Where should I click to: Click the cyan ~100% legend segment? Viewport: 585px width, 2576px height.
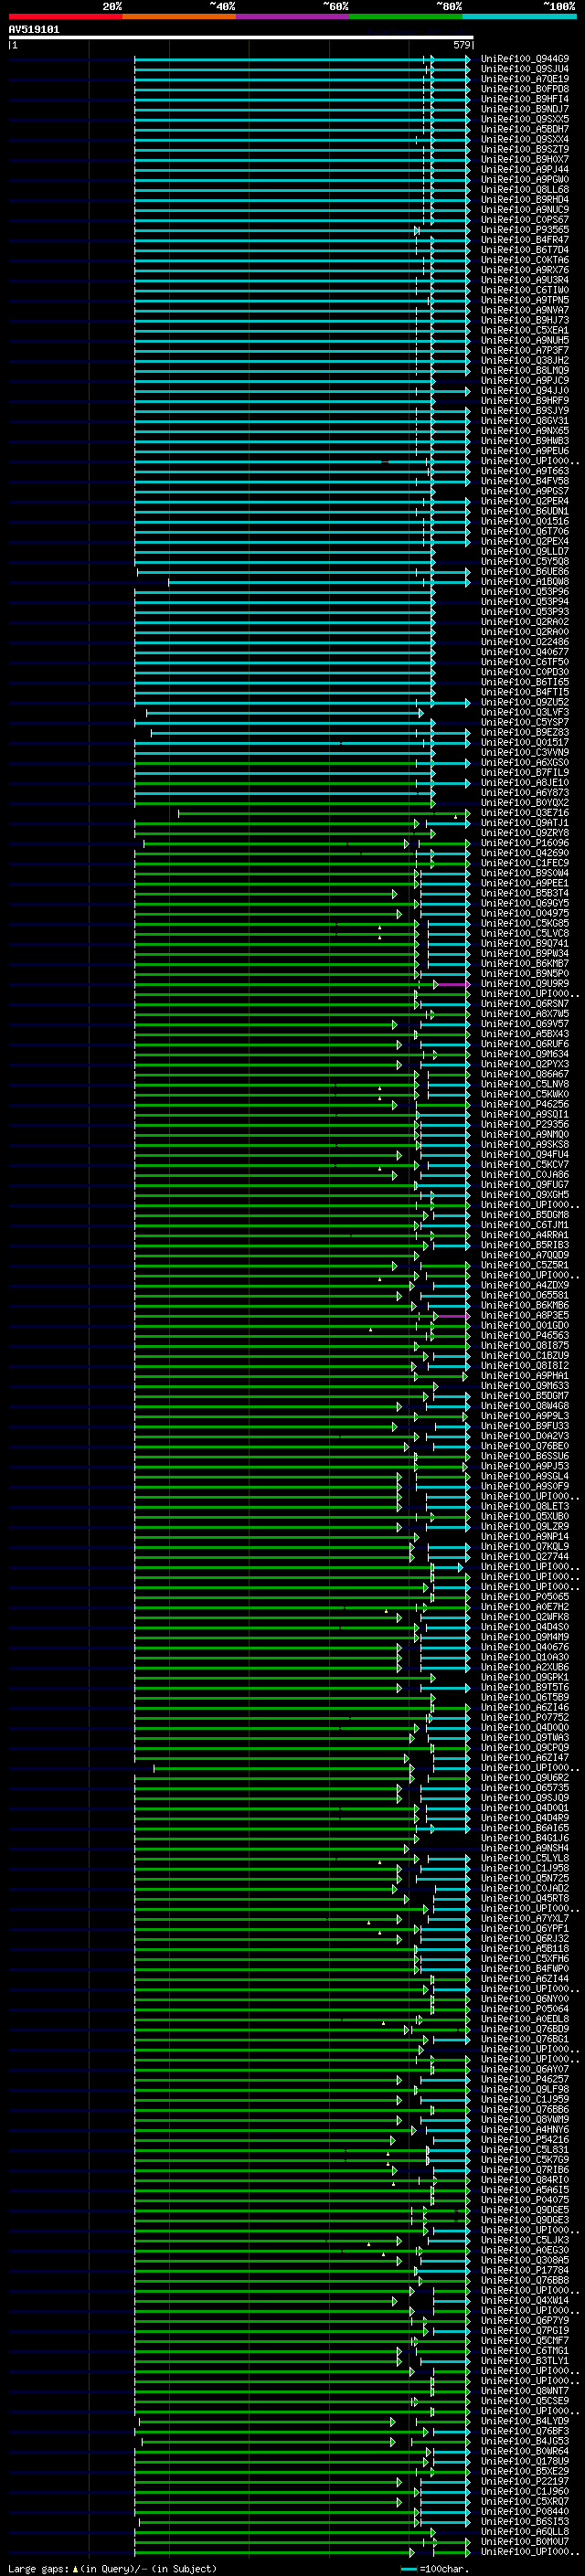point(520,16)
